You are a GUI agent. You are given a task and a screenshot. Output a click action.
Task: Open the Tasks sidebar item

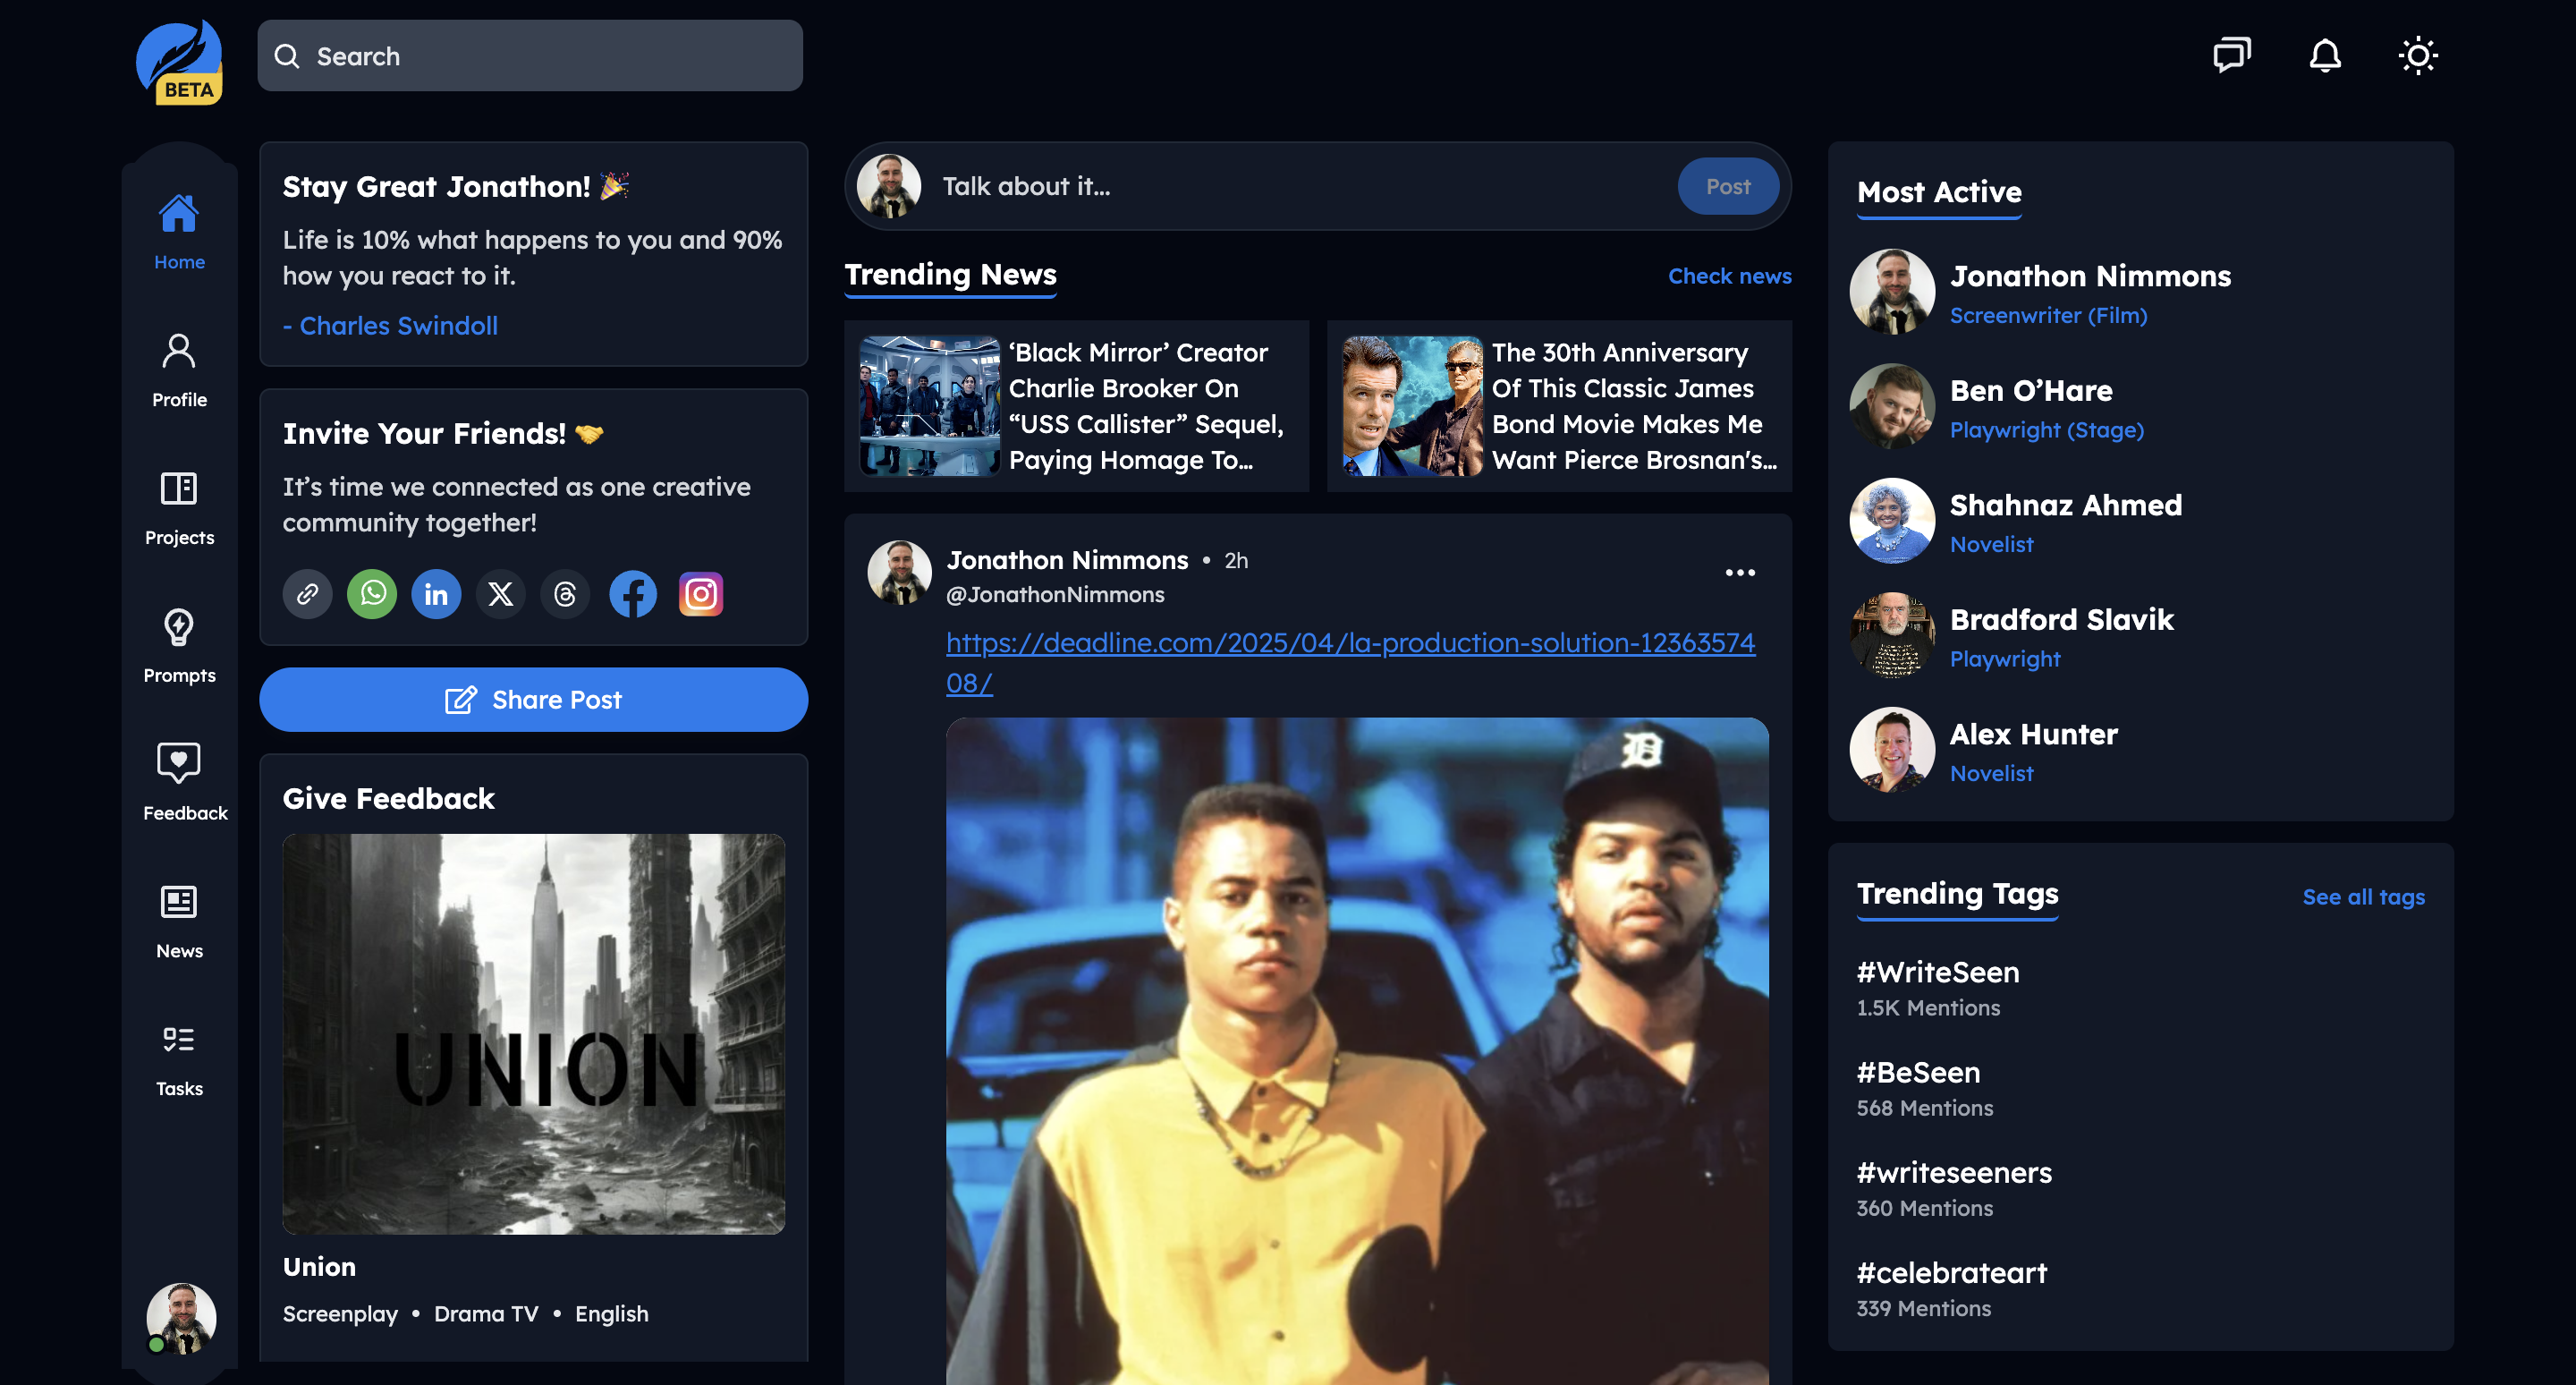click(179, 1059)
